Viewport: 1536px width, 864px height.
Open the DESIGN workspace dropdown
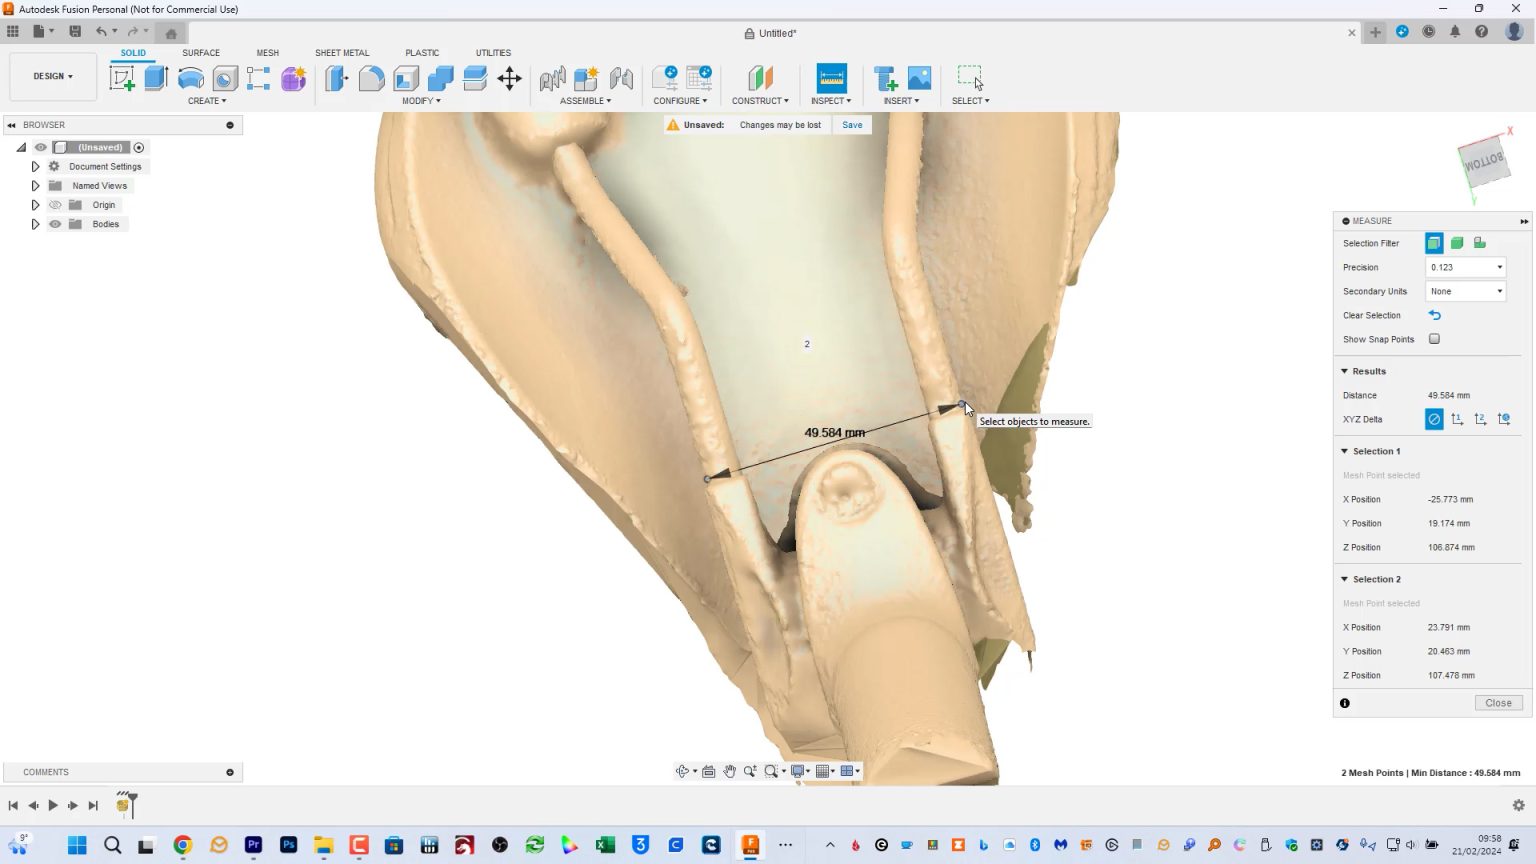(53, 76)
